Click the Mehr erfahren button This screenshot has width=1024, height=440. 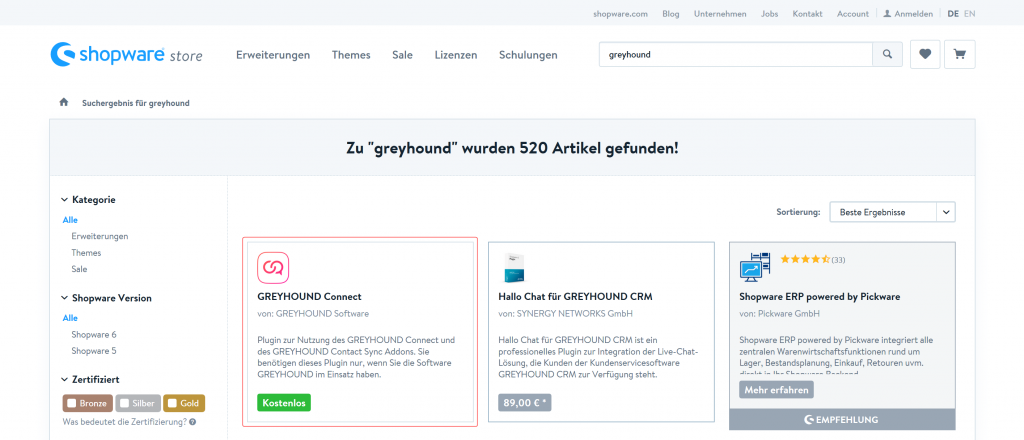[x=776, y=390]
